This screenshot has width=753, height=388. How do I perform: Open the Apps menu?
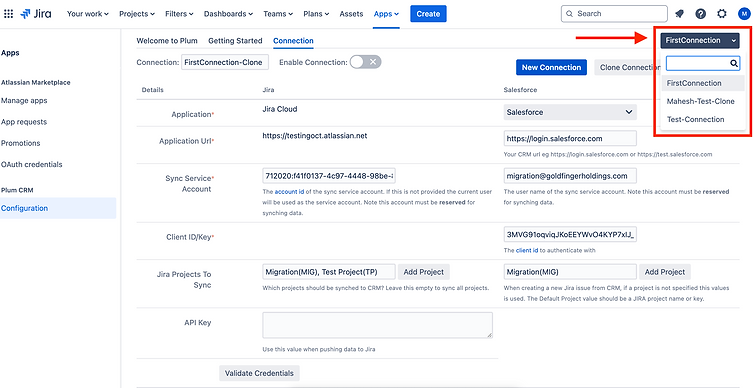(386, 14)
